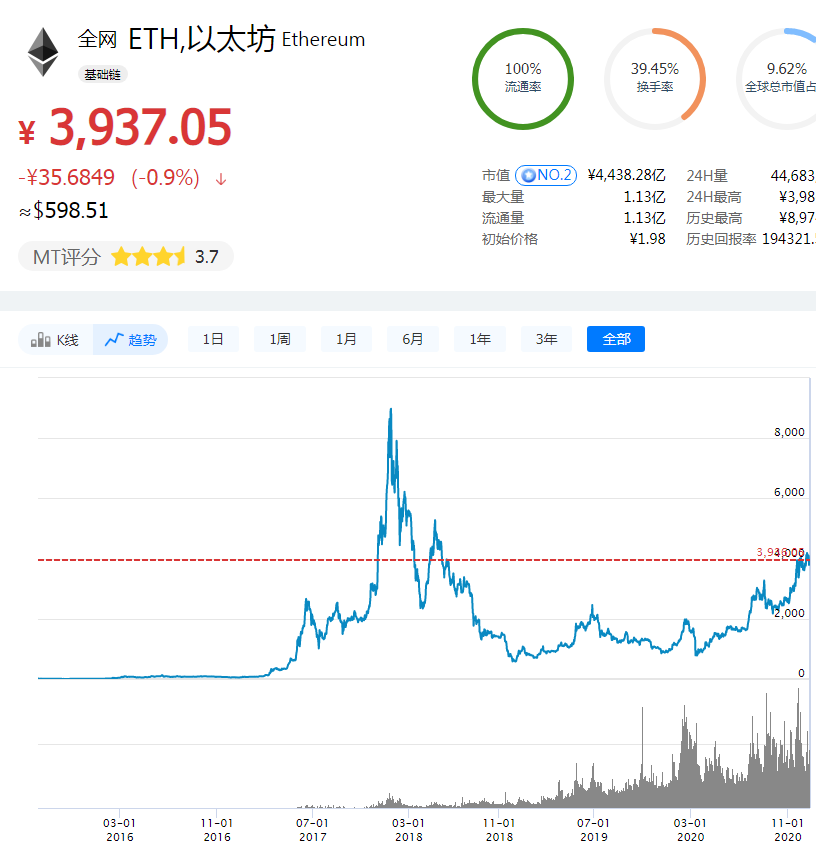This screenshot has width=816, height=858.
Task: Switch chart to K线 view
Action: (55, 340)
